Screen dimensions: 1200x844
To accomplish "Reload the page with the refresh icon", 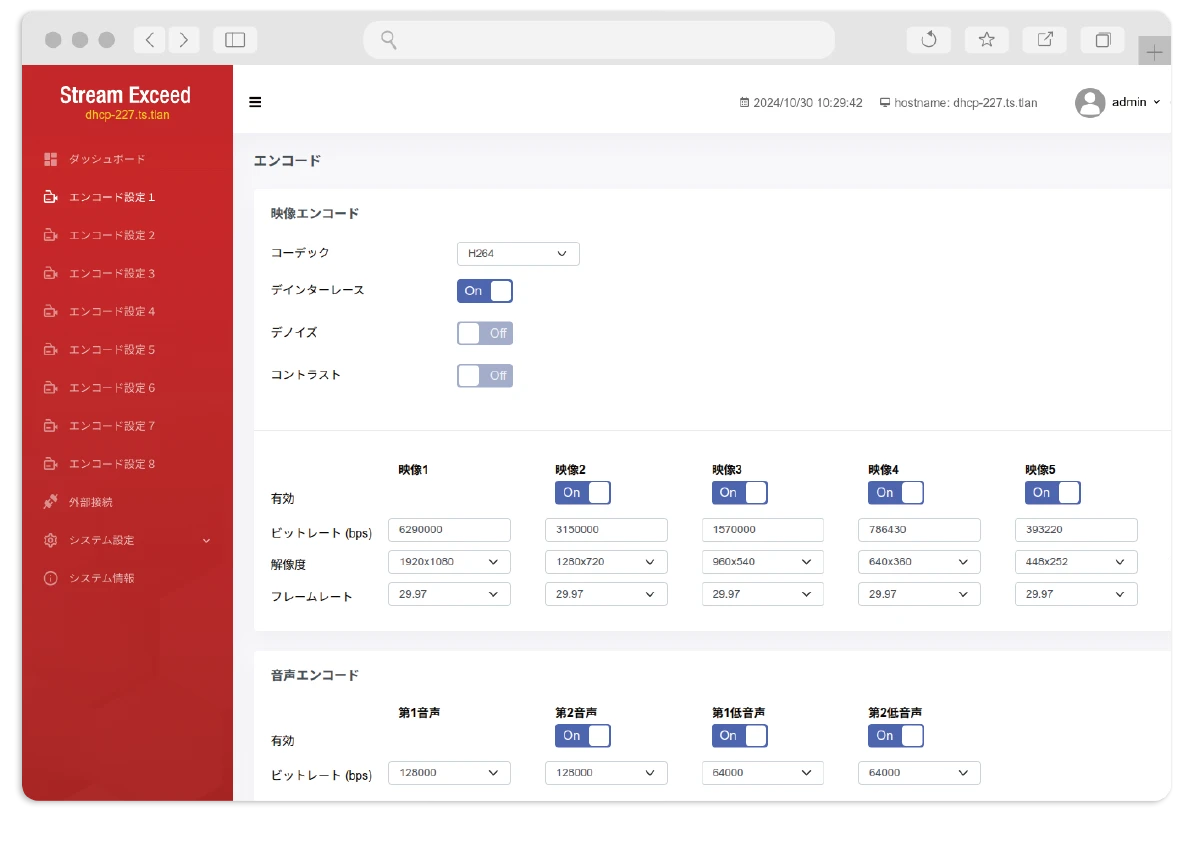I will (928, 40).
